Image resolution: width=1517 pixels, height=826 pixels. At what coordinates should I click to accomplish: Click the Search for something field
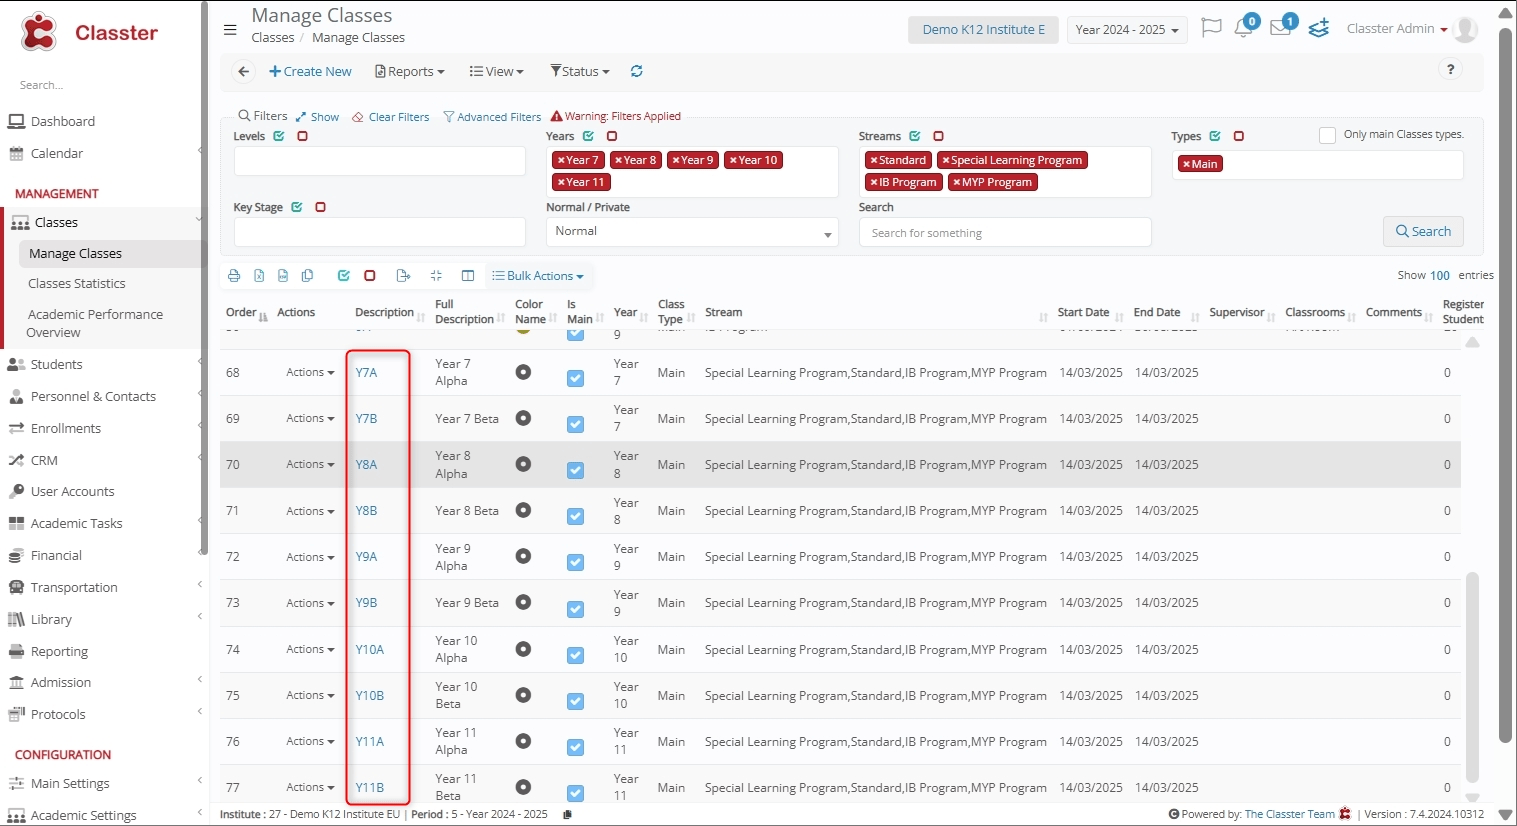pyautogui.click(x=1004, y=233)
